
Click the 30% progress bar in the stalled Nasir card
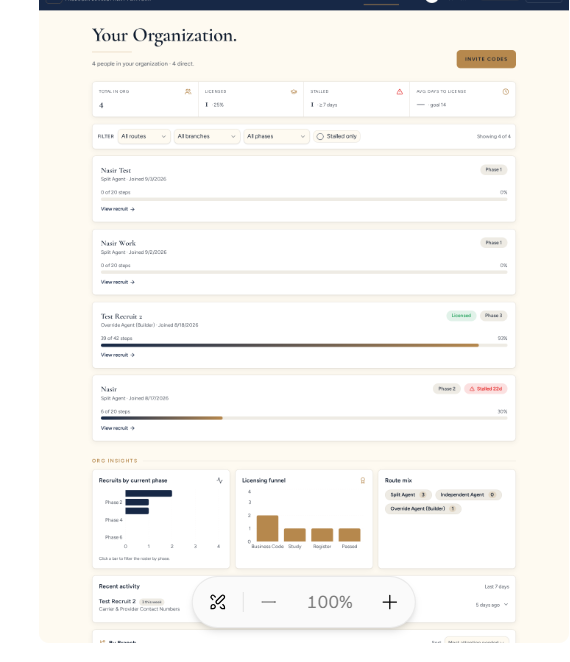pyautogui.click(x=304, y=418)
